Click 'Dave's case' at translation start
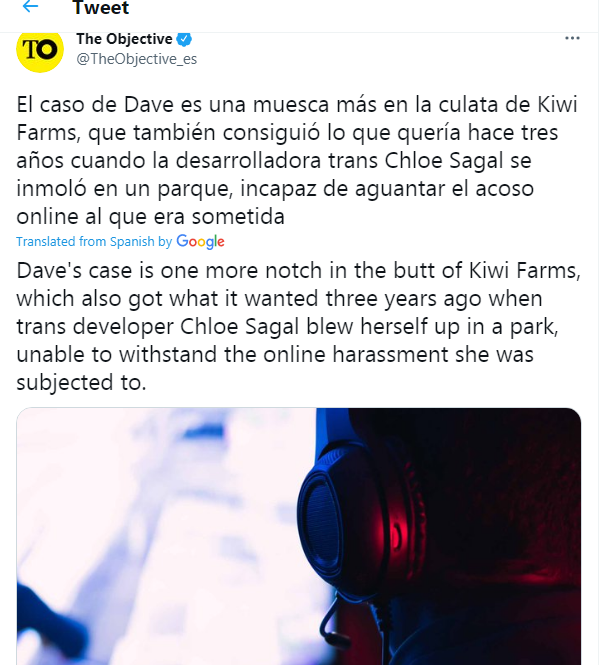Screen dimensions: 613x665 tap(74, 271)
